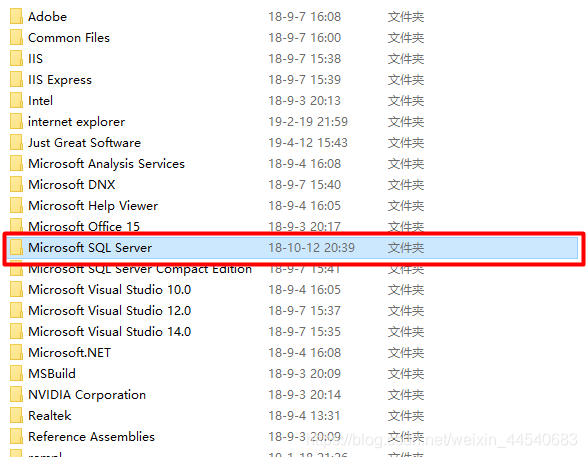Viewport: 587px width, 458px height.
Task: Click the Microsoft Help Viewer folder icon
Action: pyautogui.click(x=16, y=205)
